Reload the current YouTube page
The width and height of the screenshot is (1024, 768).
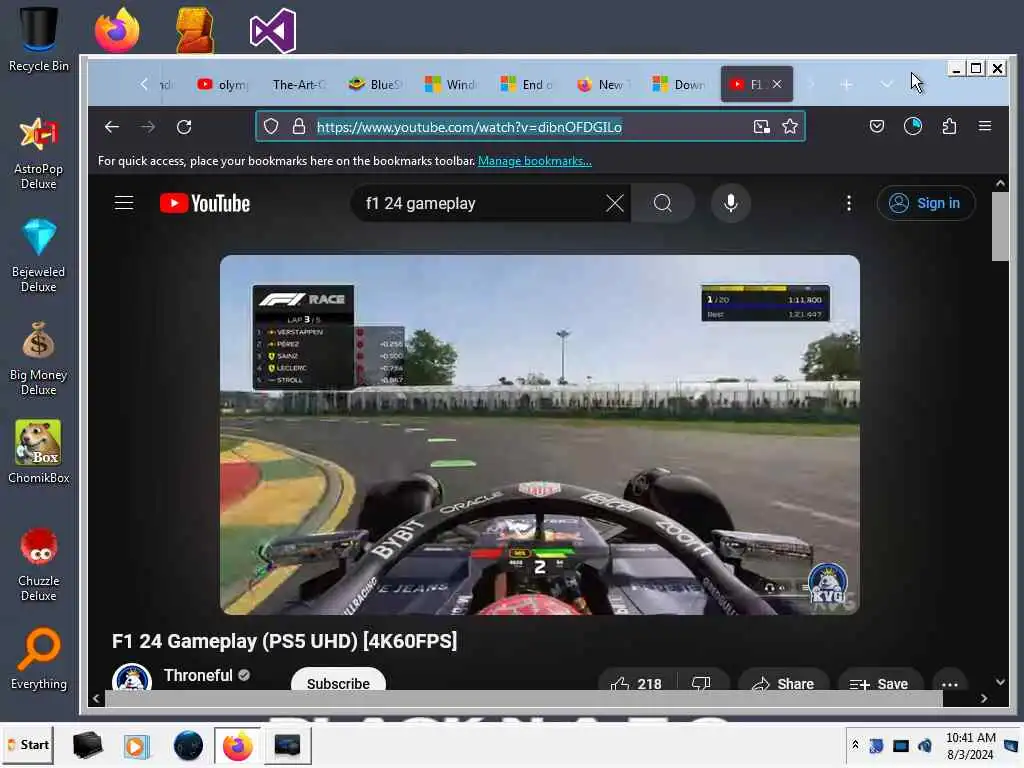click(184, 127)
